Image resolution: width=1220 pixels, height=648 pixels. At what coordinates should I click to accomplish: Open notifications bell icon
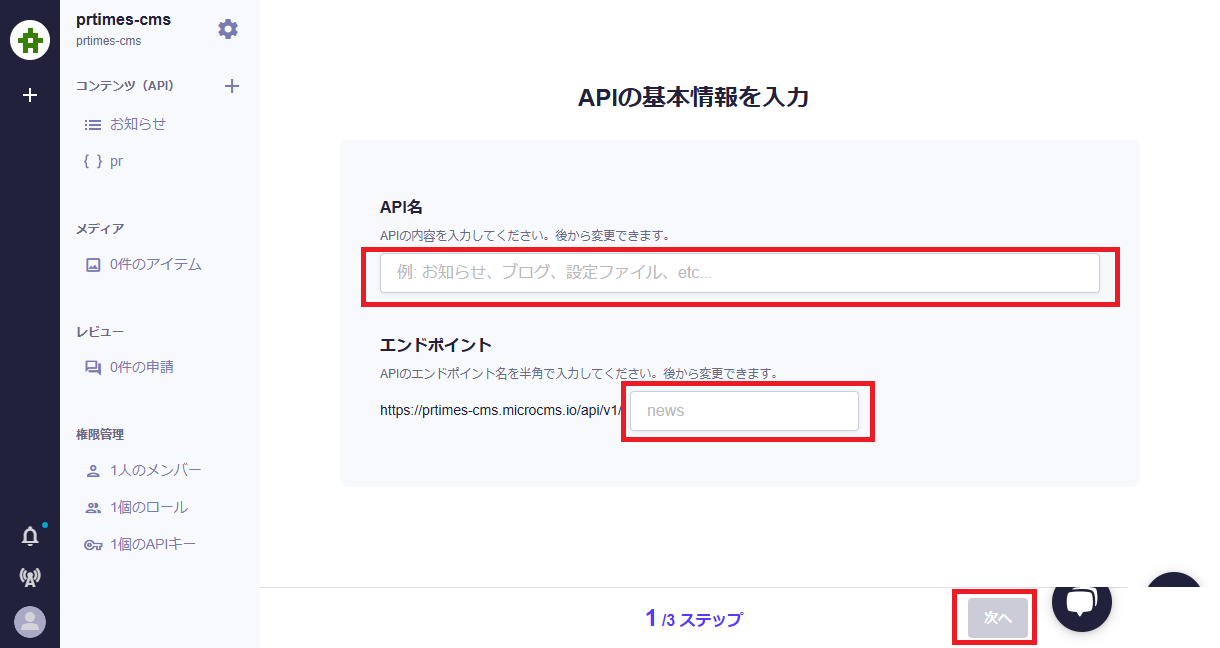pos(30,537)
